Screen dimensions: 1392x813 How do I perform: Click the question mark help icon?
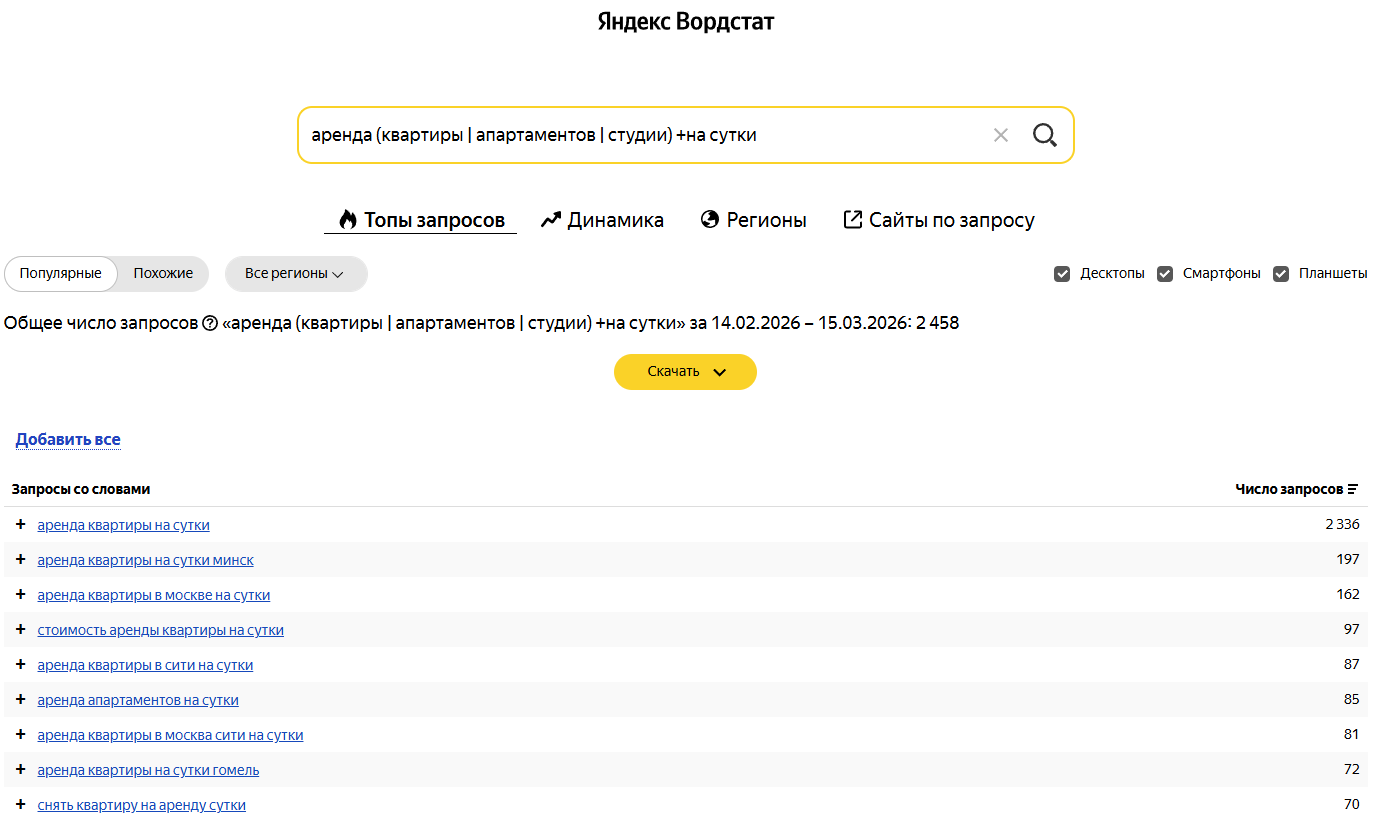tap(210, 323)
